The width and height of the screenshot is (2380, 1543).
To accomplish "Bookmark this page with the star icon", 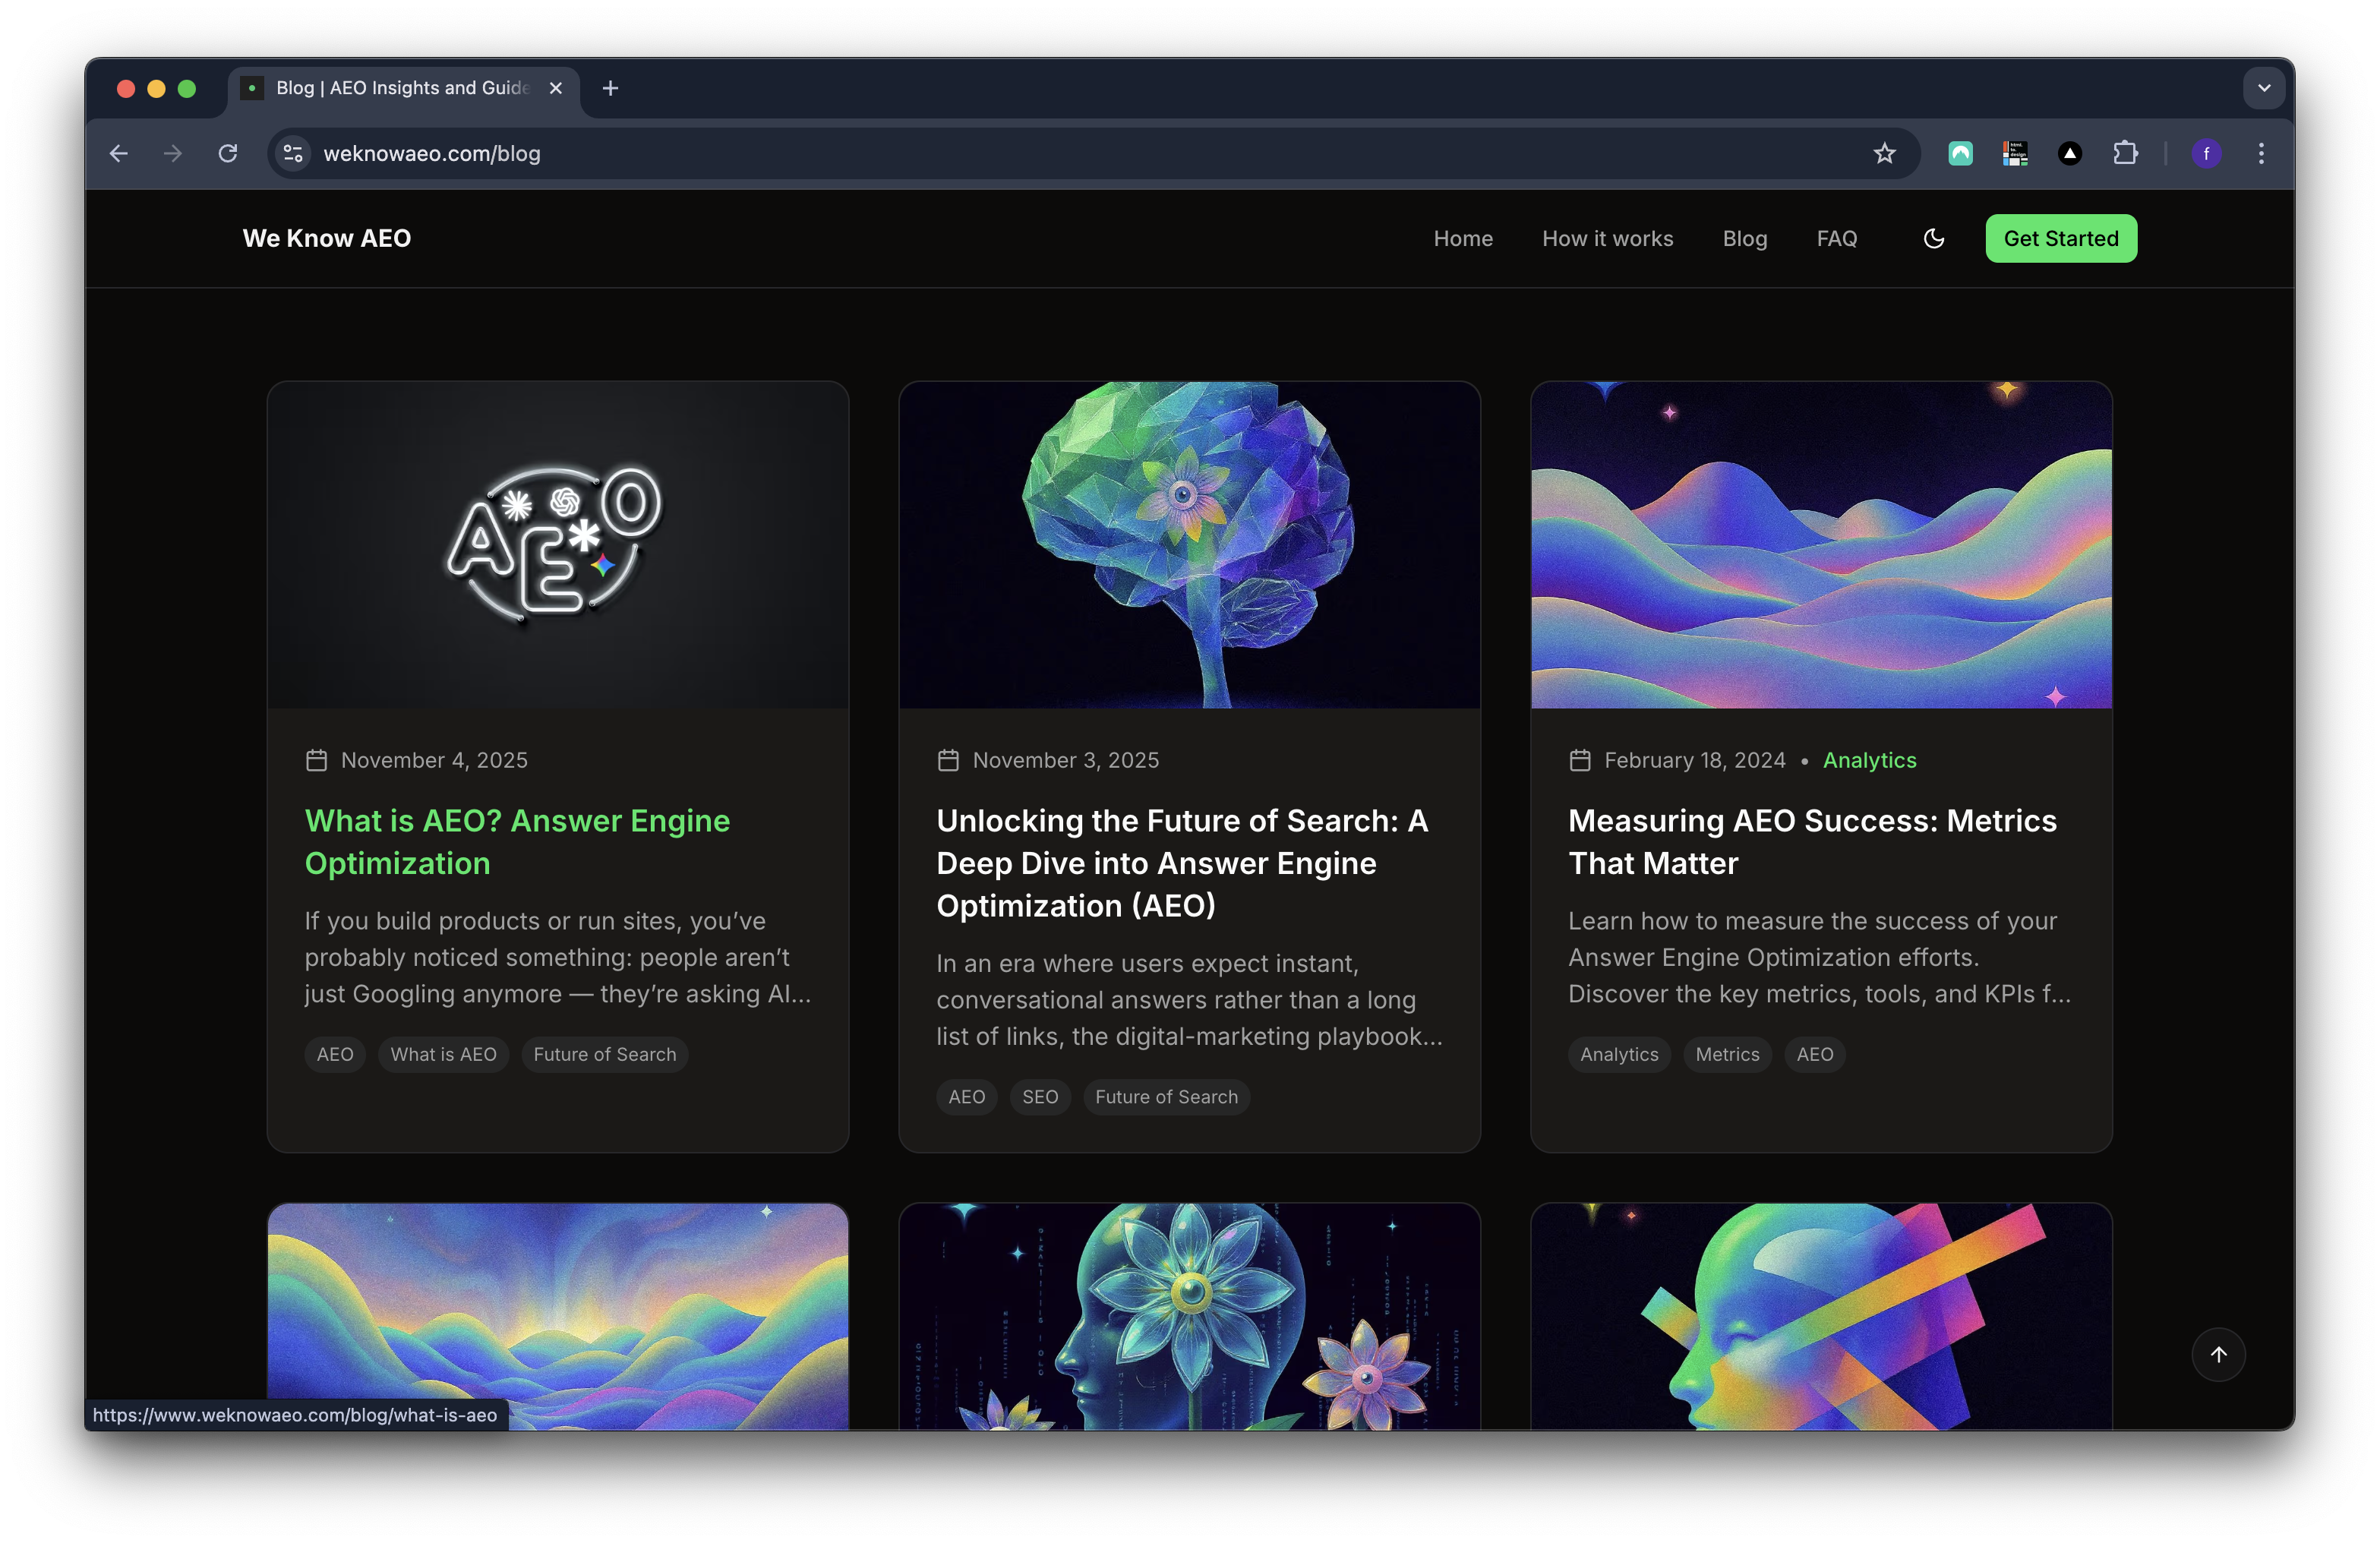I will pos(1884,153).
